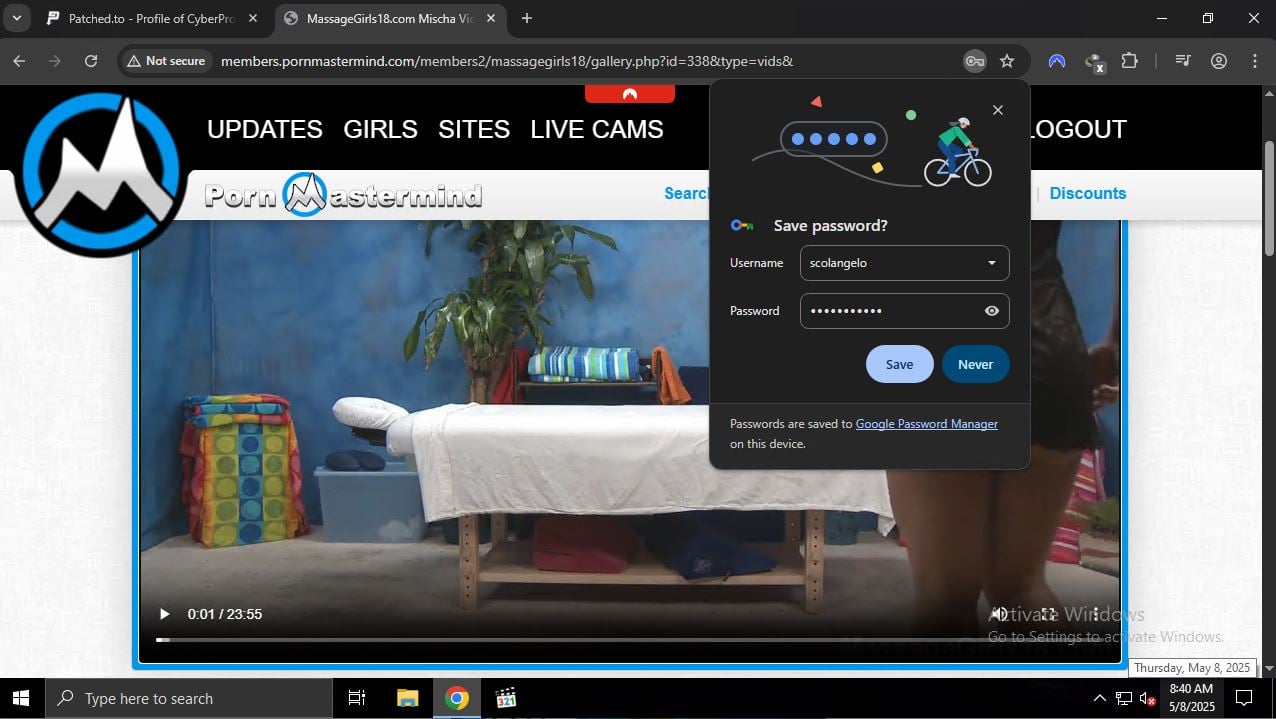This screenshot has height=719, width=1276.
Task: Click the Password field in the popup
Action: point(904,311)
